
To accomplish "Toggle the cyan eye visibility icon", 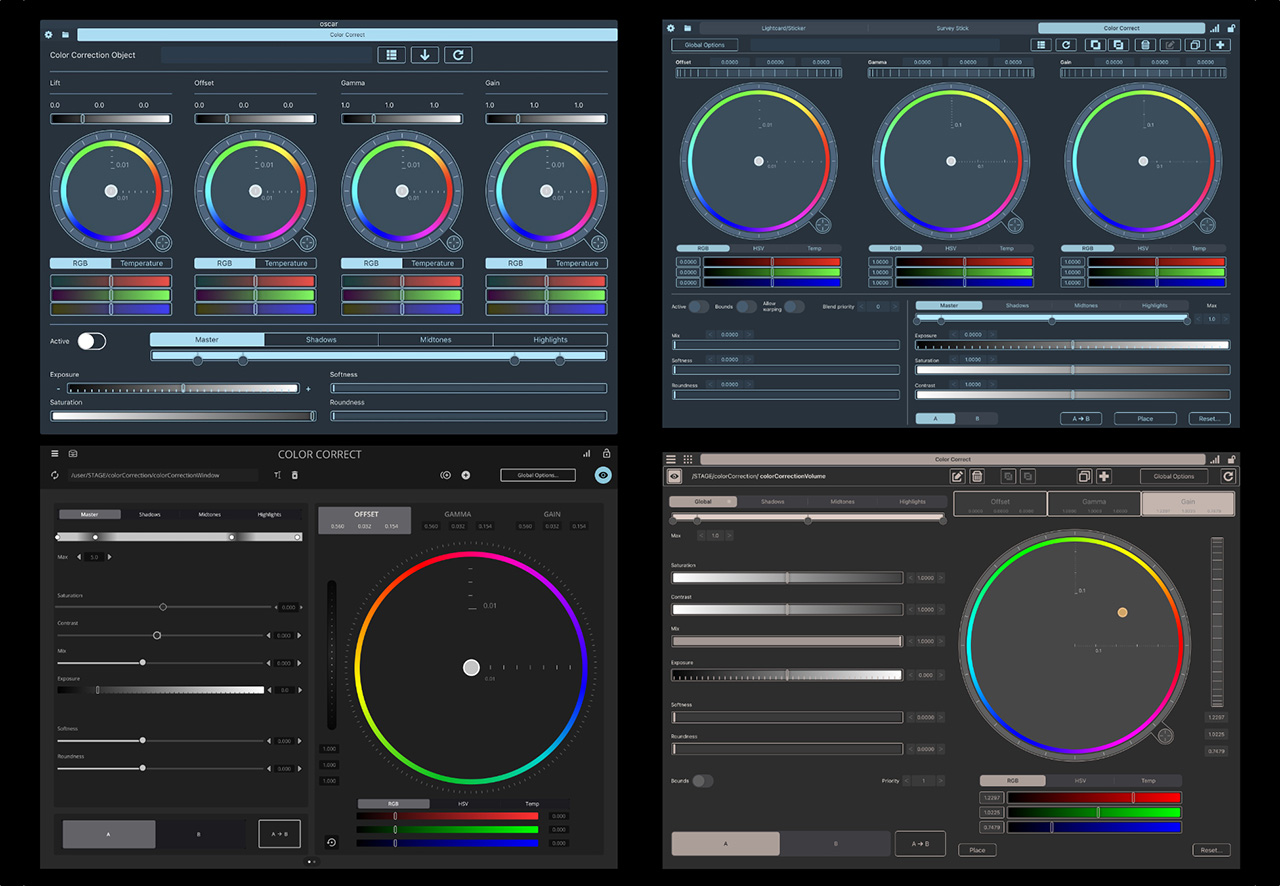I will coord(602,475).
